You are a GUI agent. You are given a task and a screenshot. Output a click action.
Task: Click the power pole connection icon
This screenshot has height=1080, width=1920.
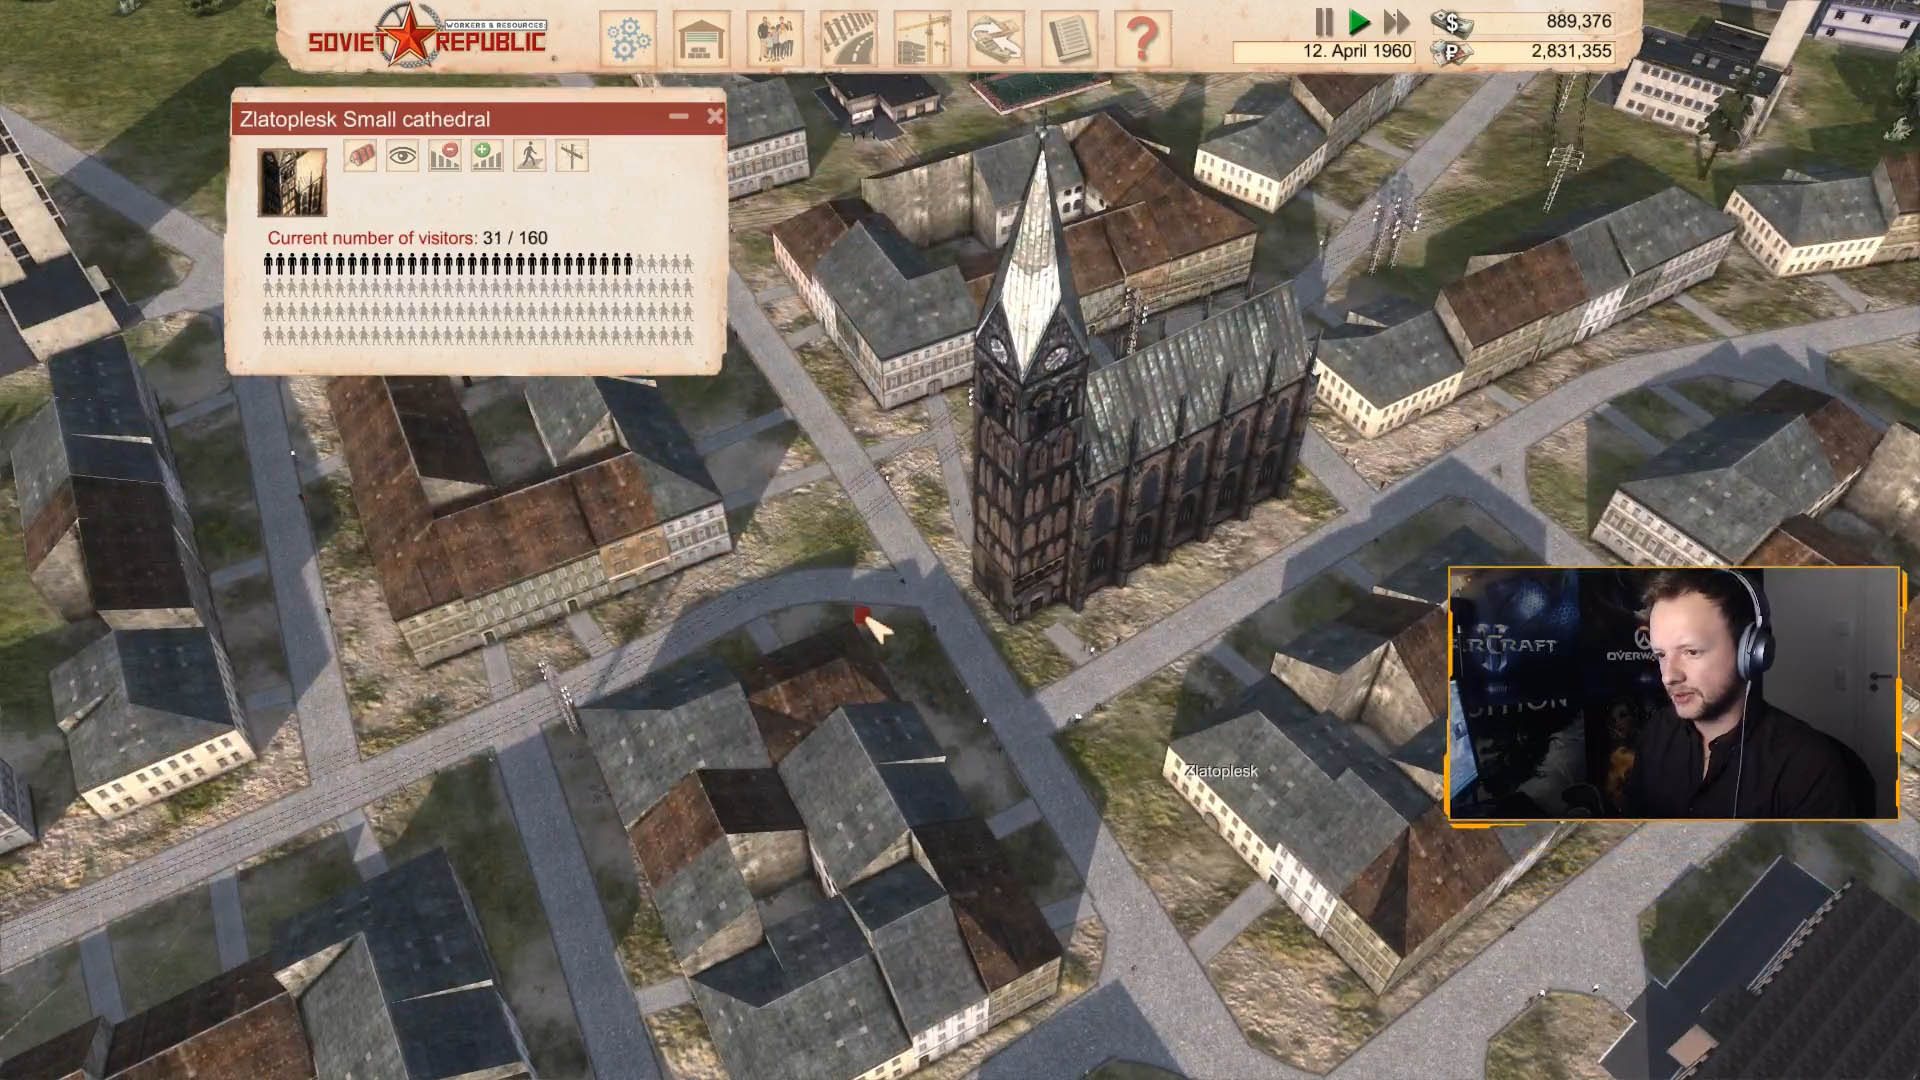[571, 155]
